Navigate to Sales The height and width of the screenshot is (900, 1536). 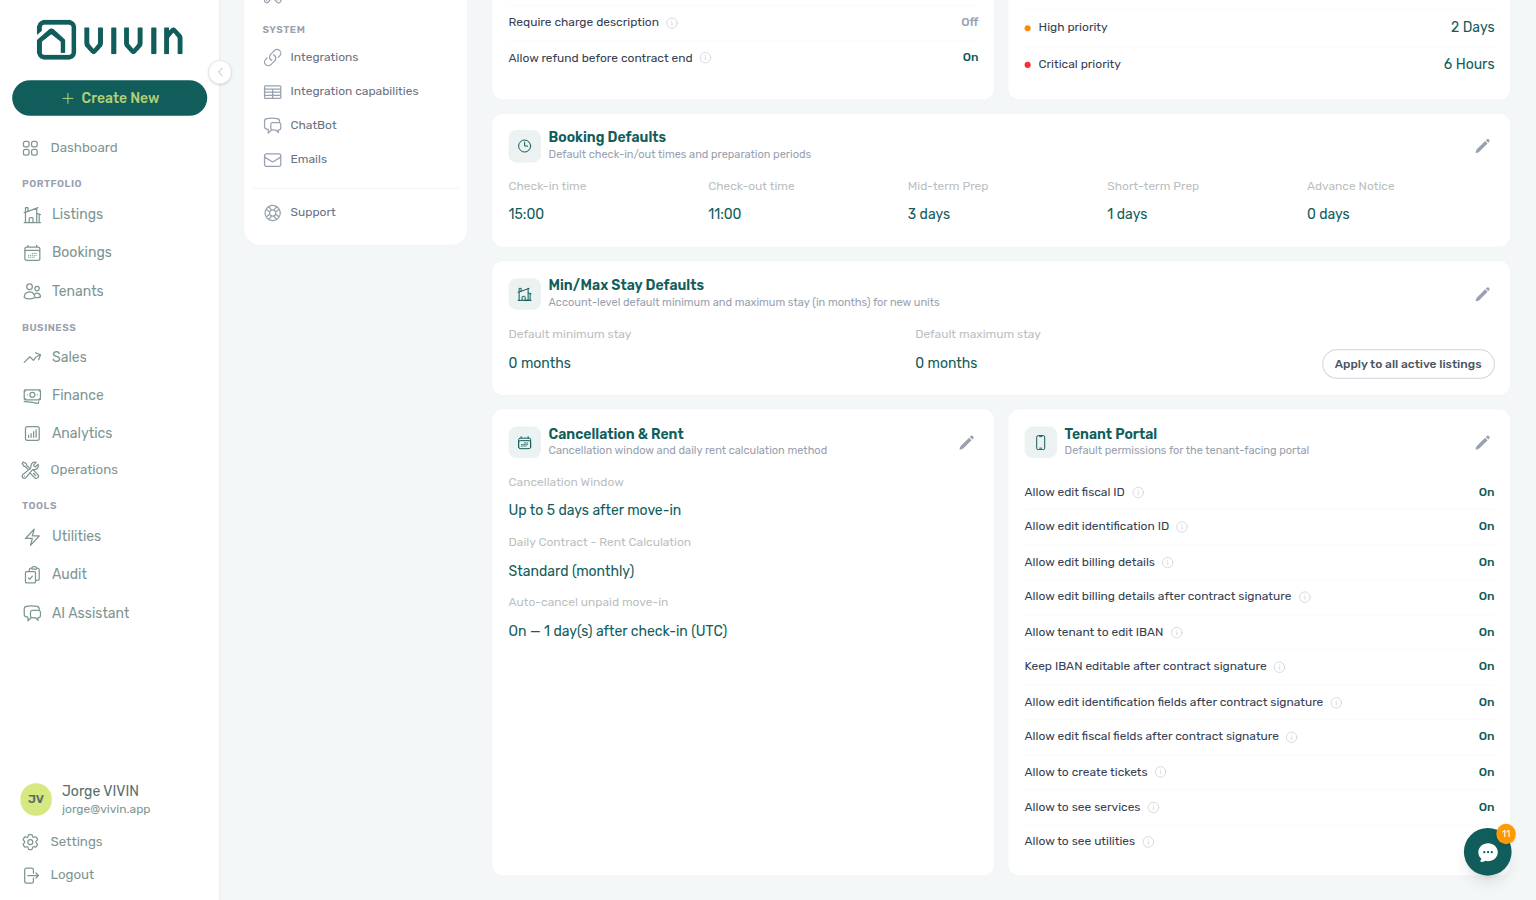point(69,357)
